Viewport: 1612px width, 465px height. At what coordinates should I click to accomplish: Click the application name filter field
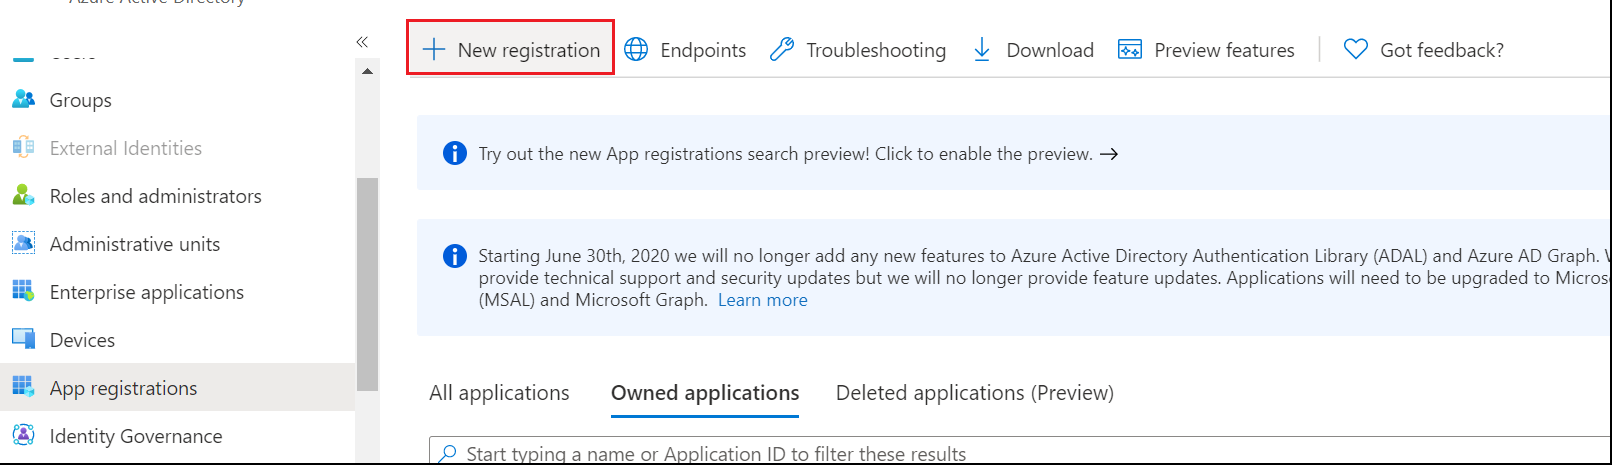900,454
